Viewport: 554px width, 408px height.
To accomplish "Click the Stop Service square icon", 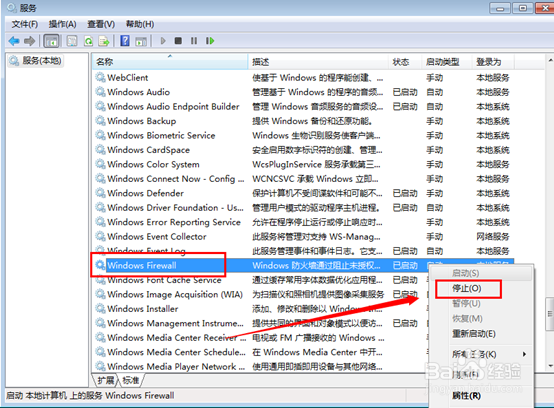I will click(178, 41).
